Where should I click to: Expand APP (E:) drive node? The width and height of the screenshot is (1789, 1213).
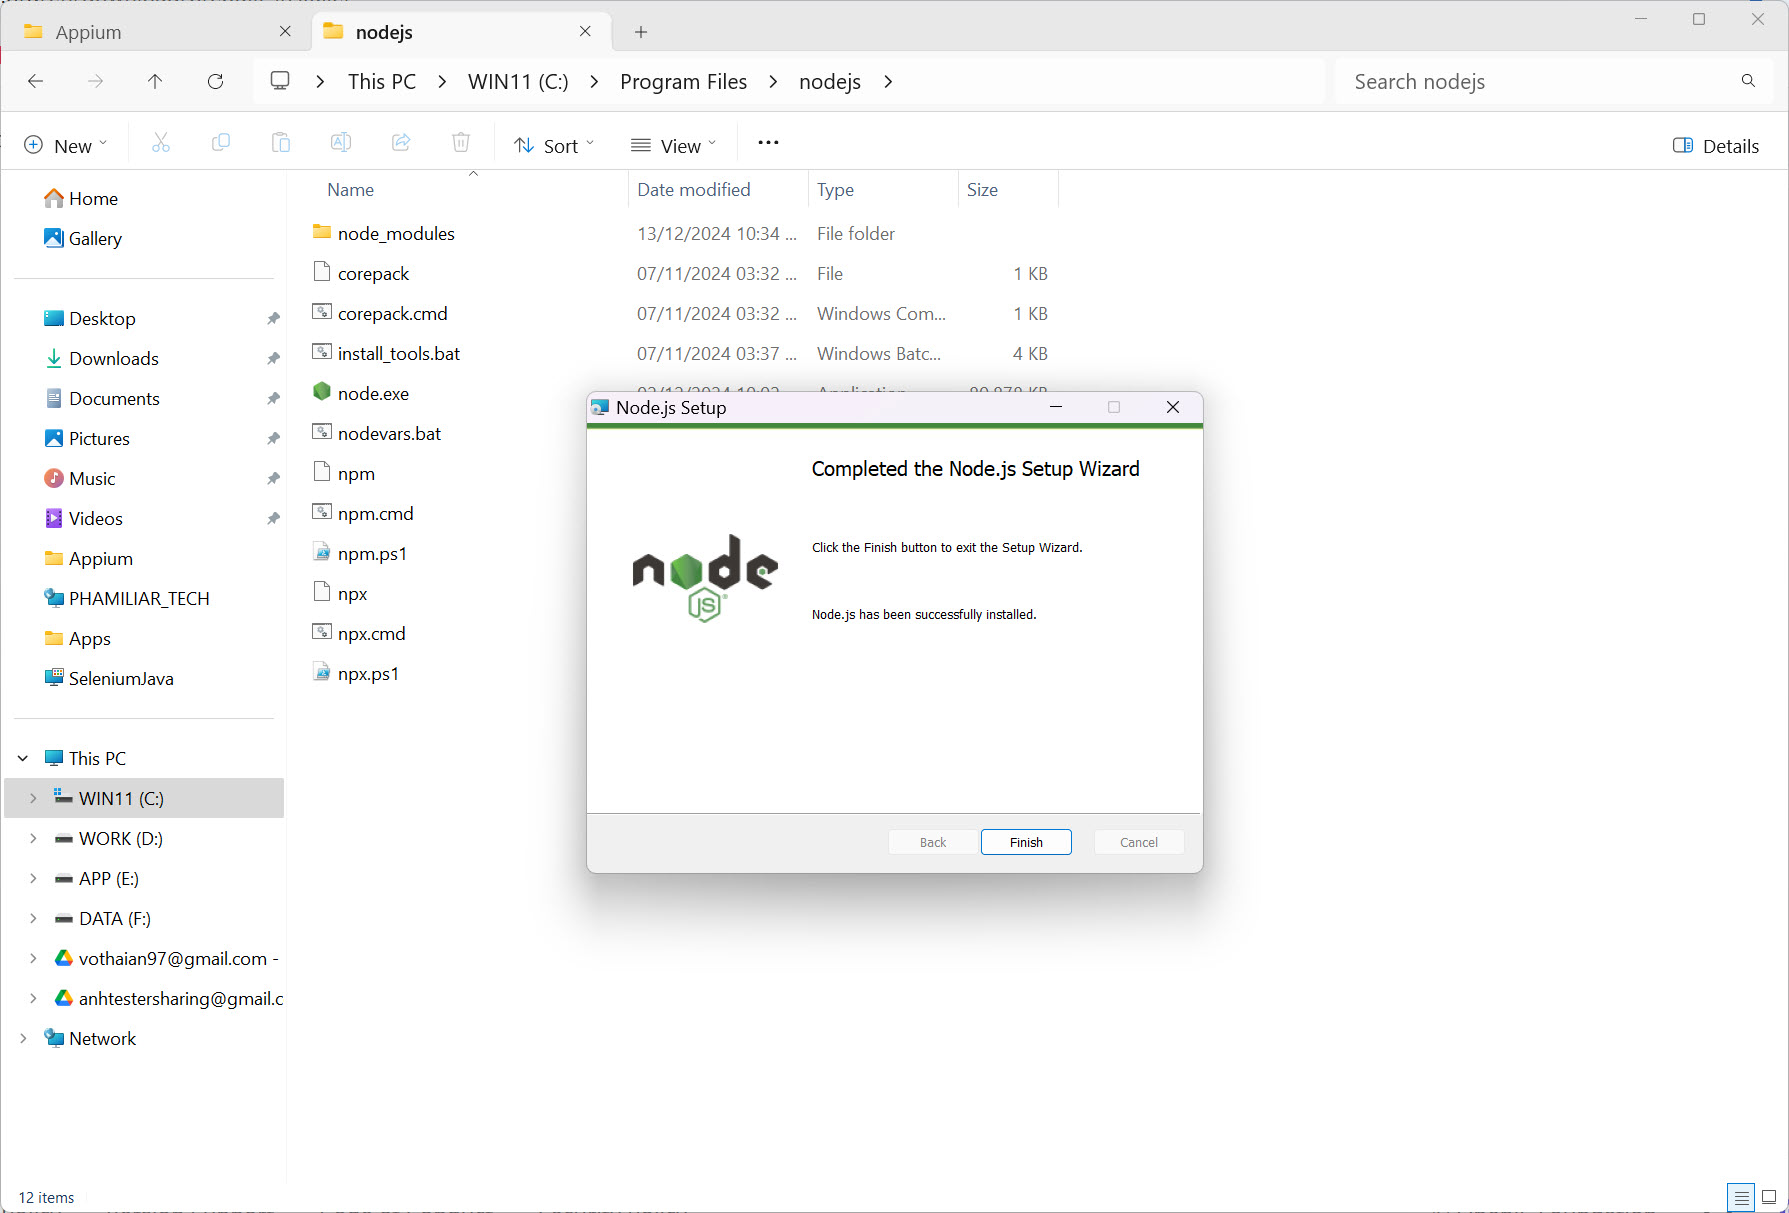pyautogui.click(x=33, y=879)
